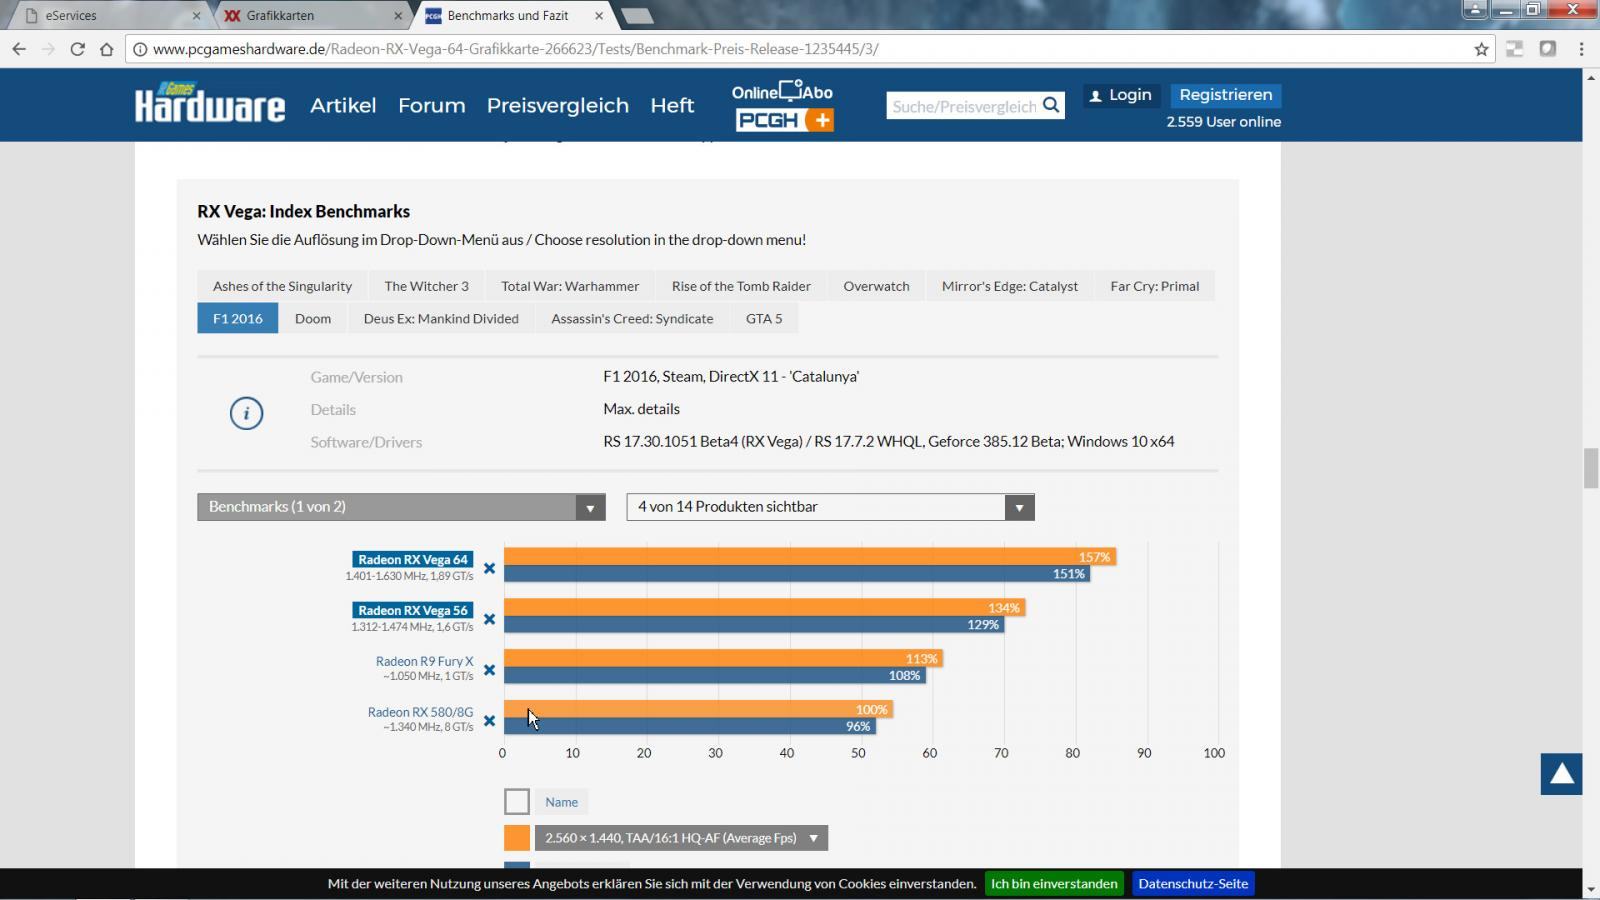Remove Radeon RX Vega 56 from chart

pyautogui.click(x=489, y=619)
